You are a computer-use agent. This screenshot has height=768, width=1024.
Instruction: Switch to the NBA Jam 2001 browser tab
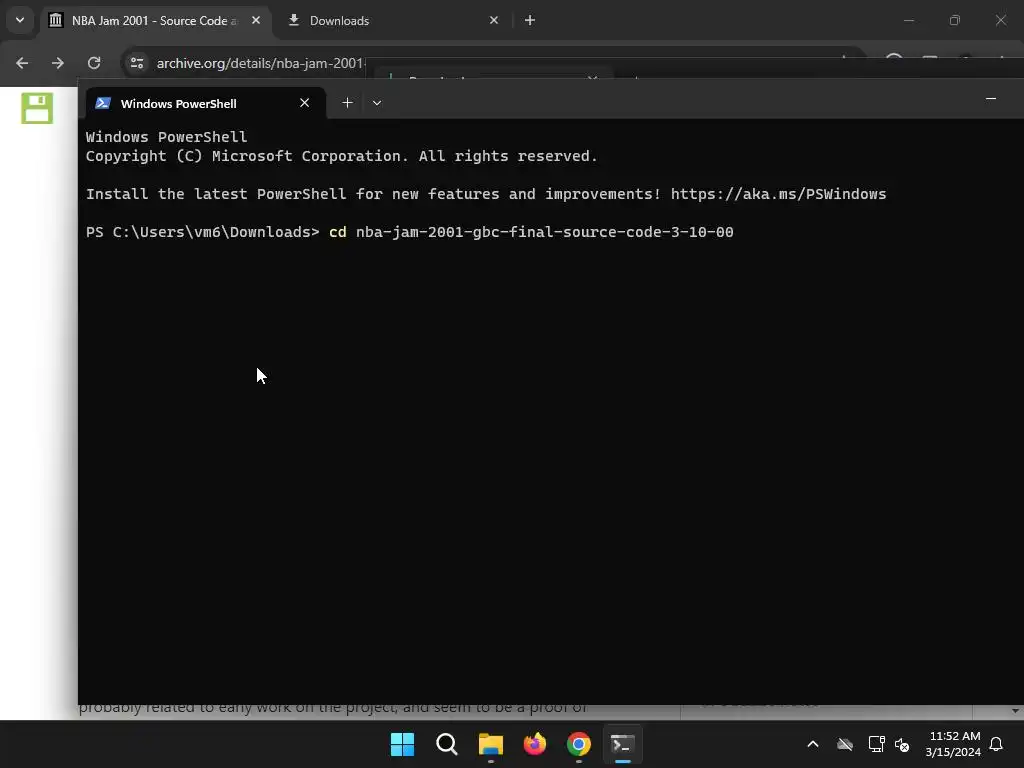point(155,21)
